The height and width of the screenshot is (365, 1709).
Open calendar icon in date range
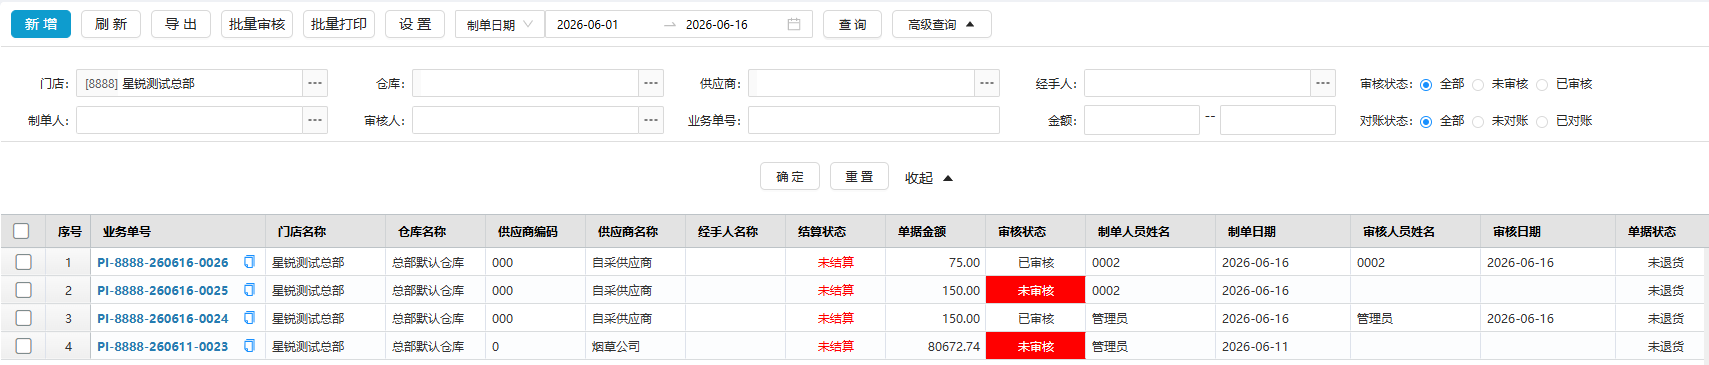point(794,24)
